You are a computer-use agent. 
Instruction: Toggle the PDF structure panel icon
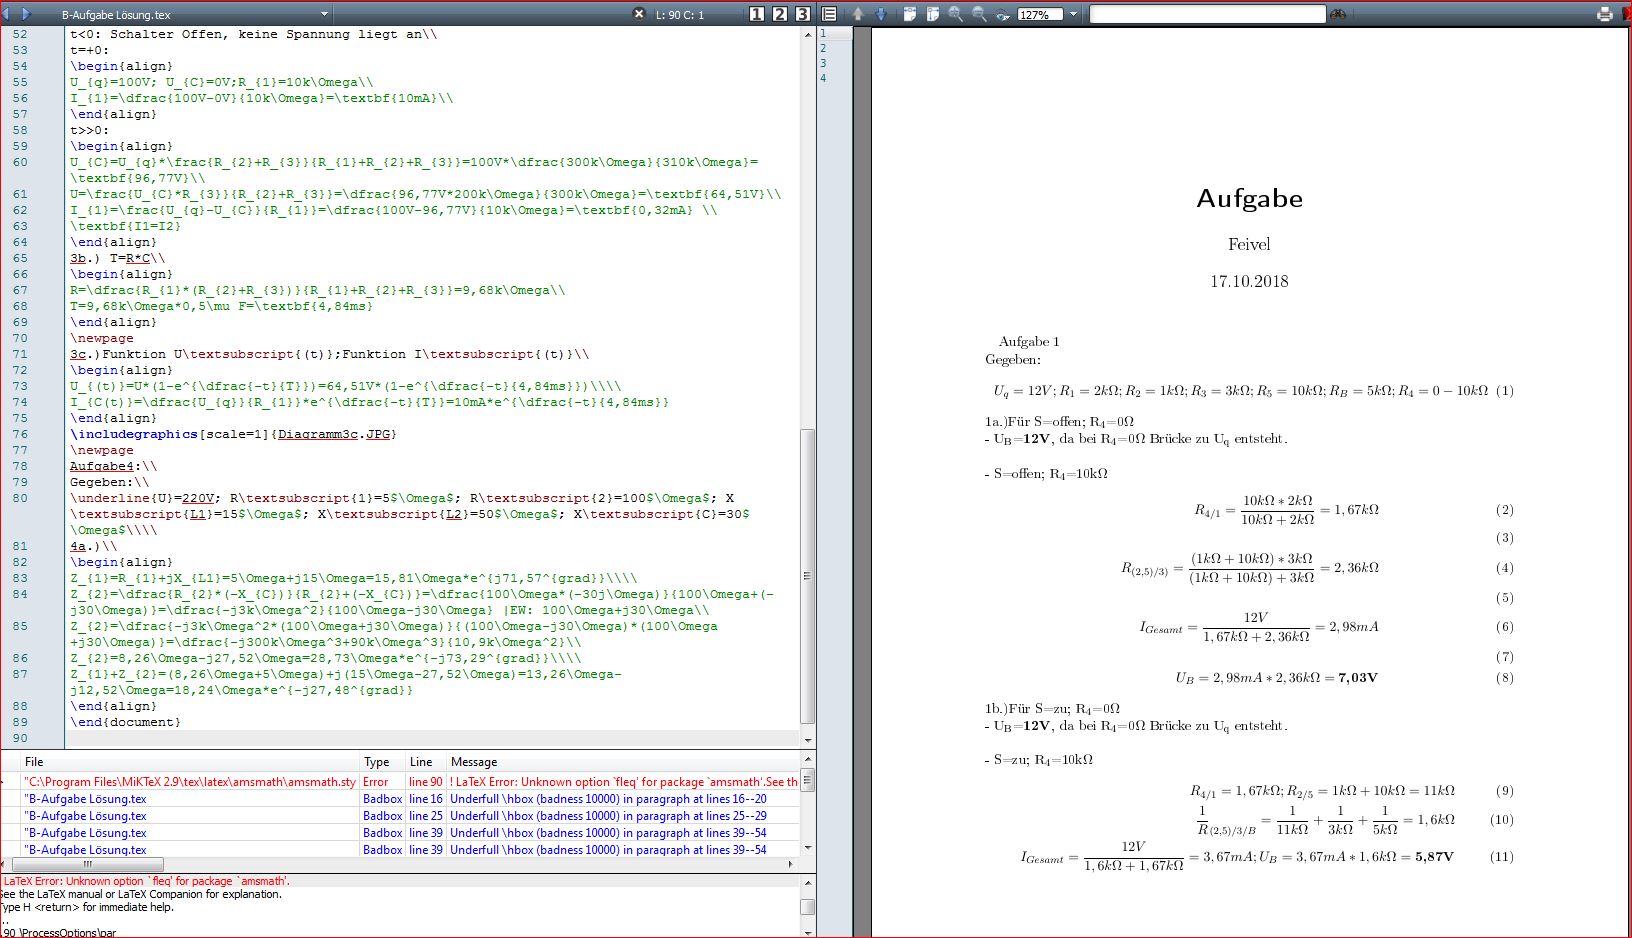pos(829,14)
